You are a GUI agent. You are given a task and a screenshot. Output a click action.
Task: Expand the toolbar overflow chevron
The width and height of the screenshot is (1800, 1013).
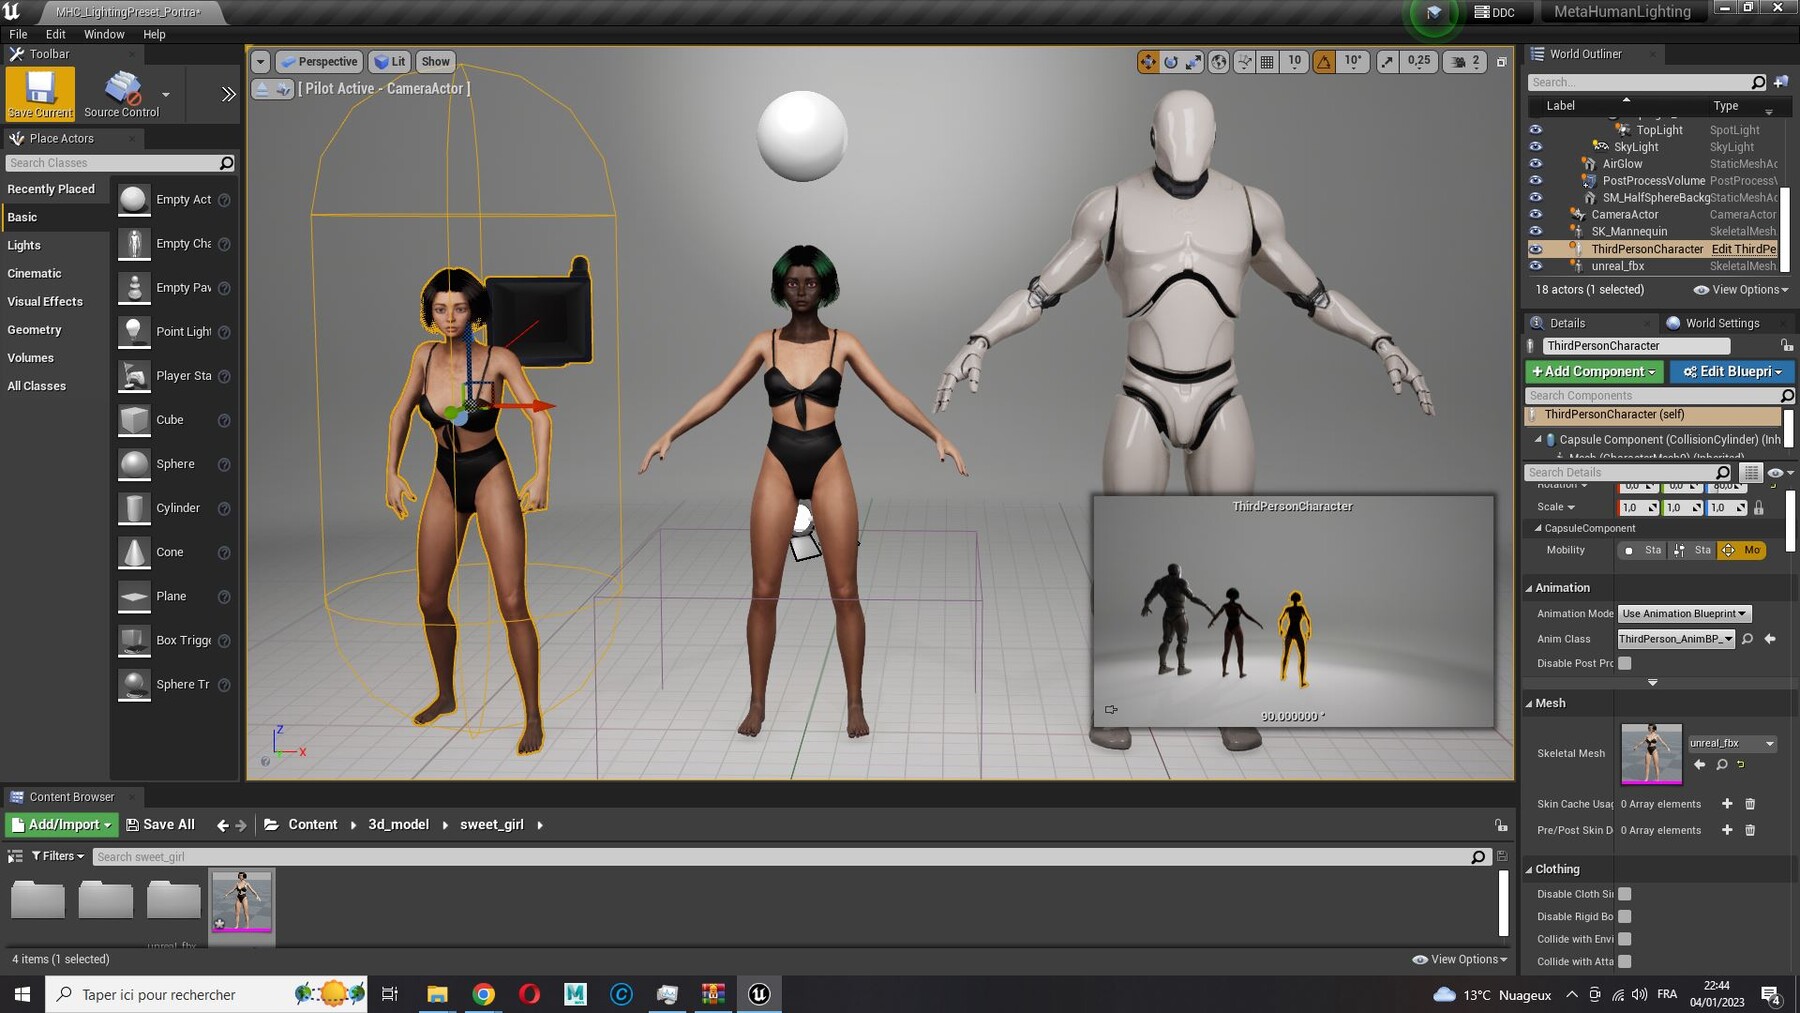228,94
